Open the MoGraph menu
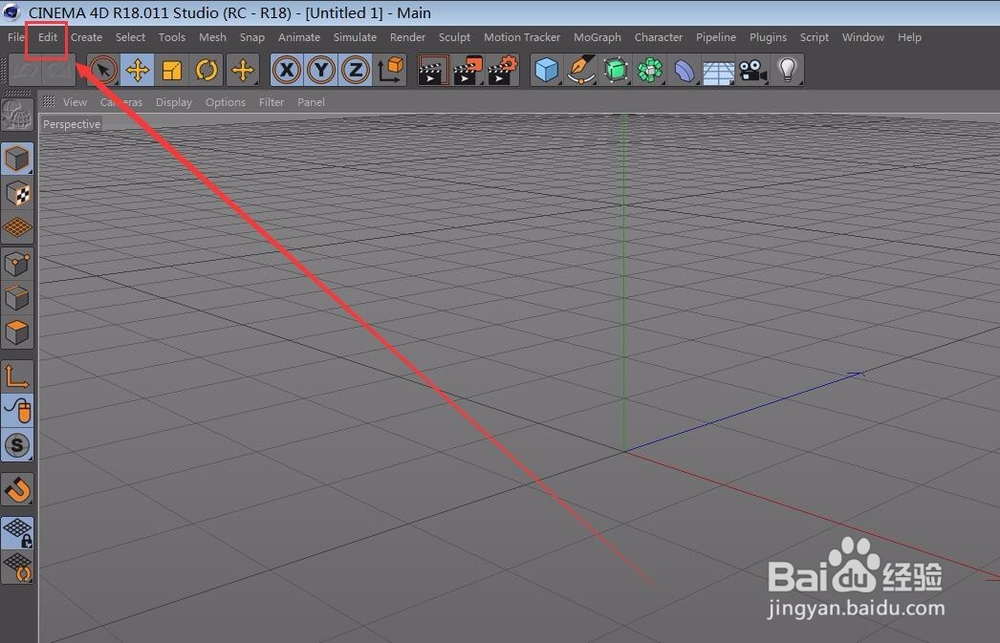Image resolution: width=1000 pixels, height=643 pixels. coord(597,37)
